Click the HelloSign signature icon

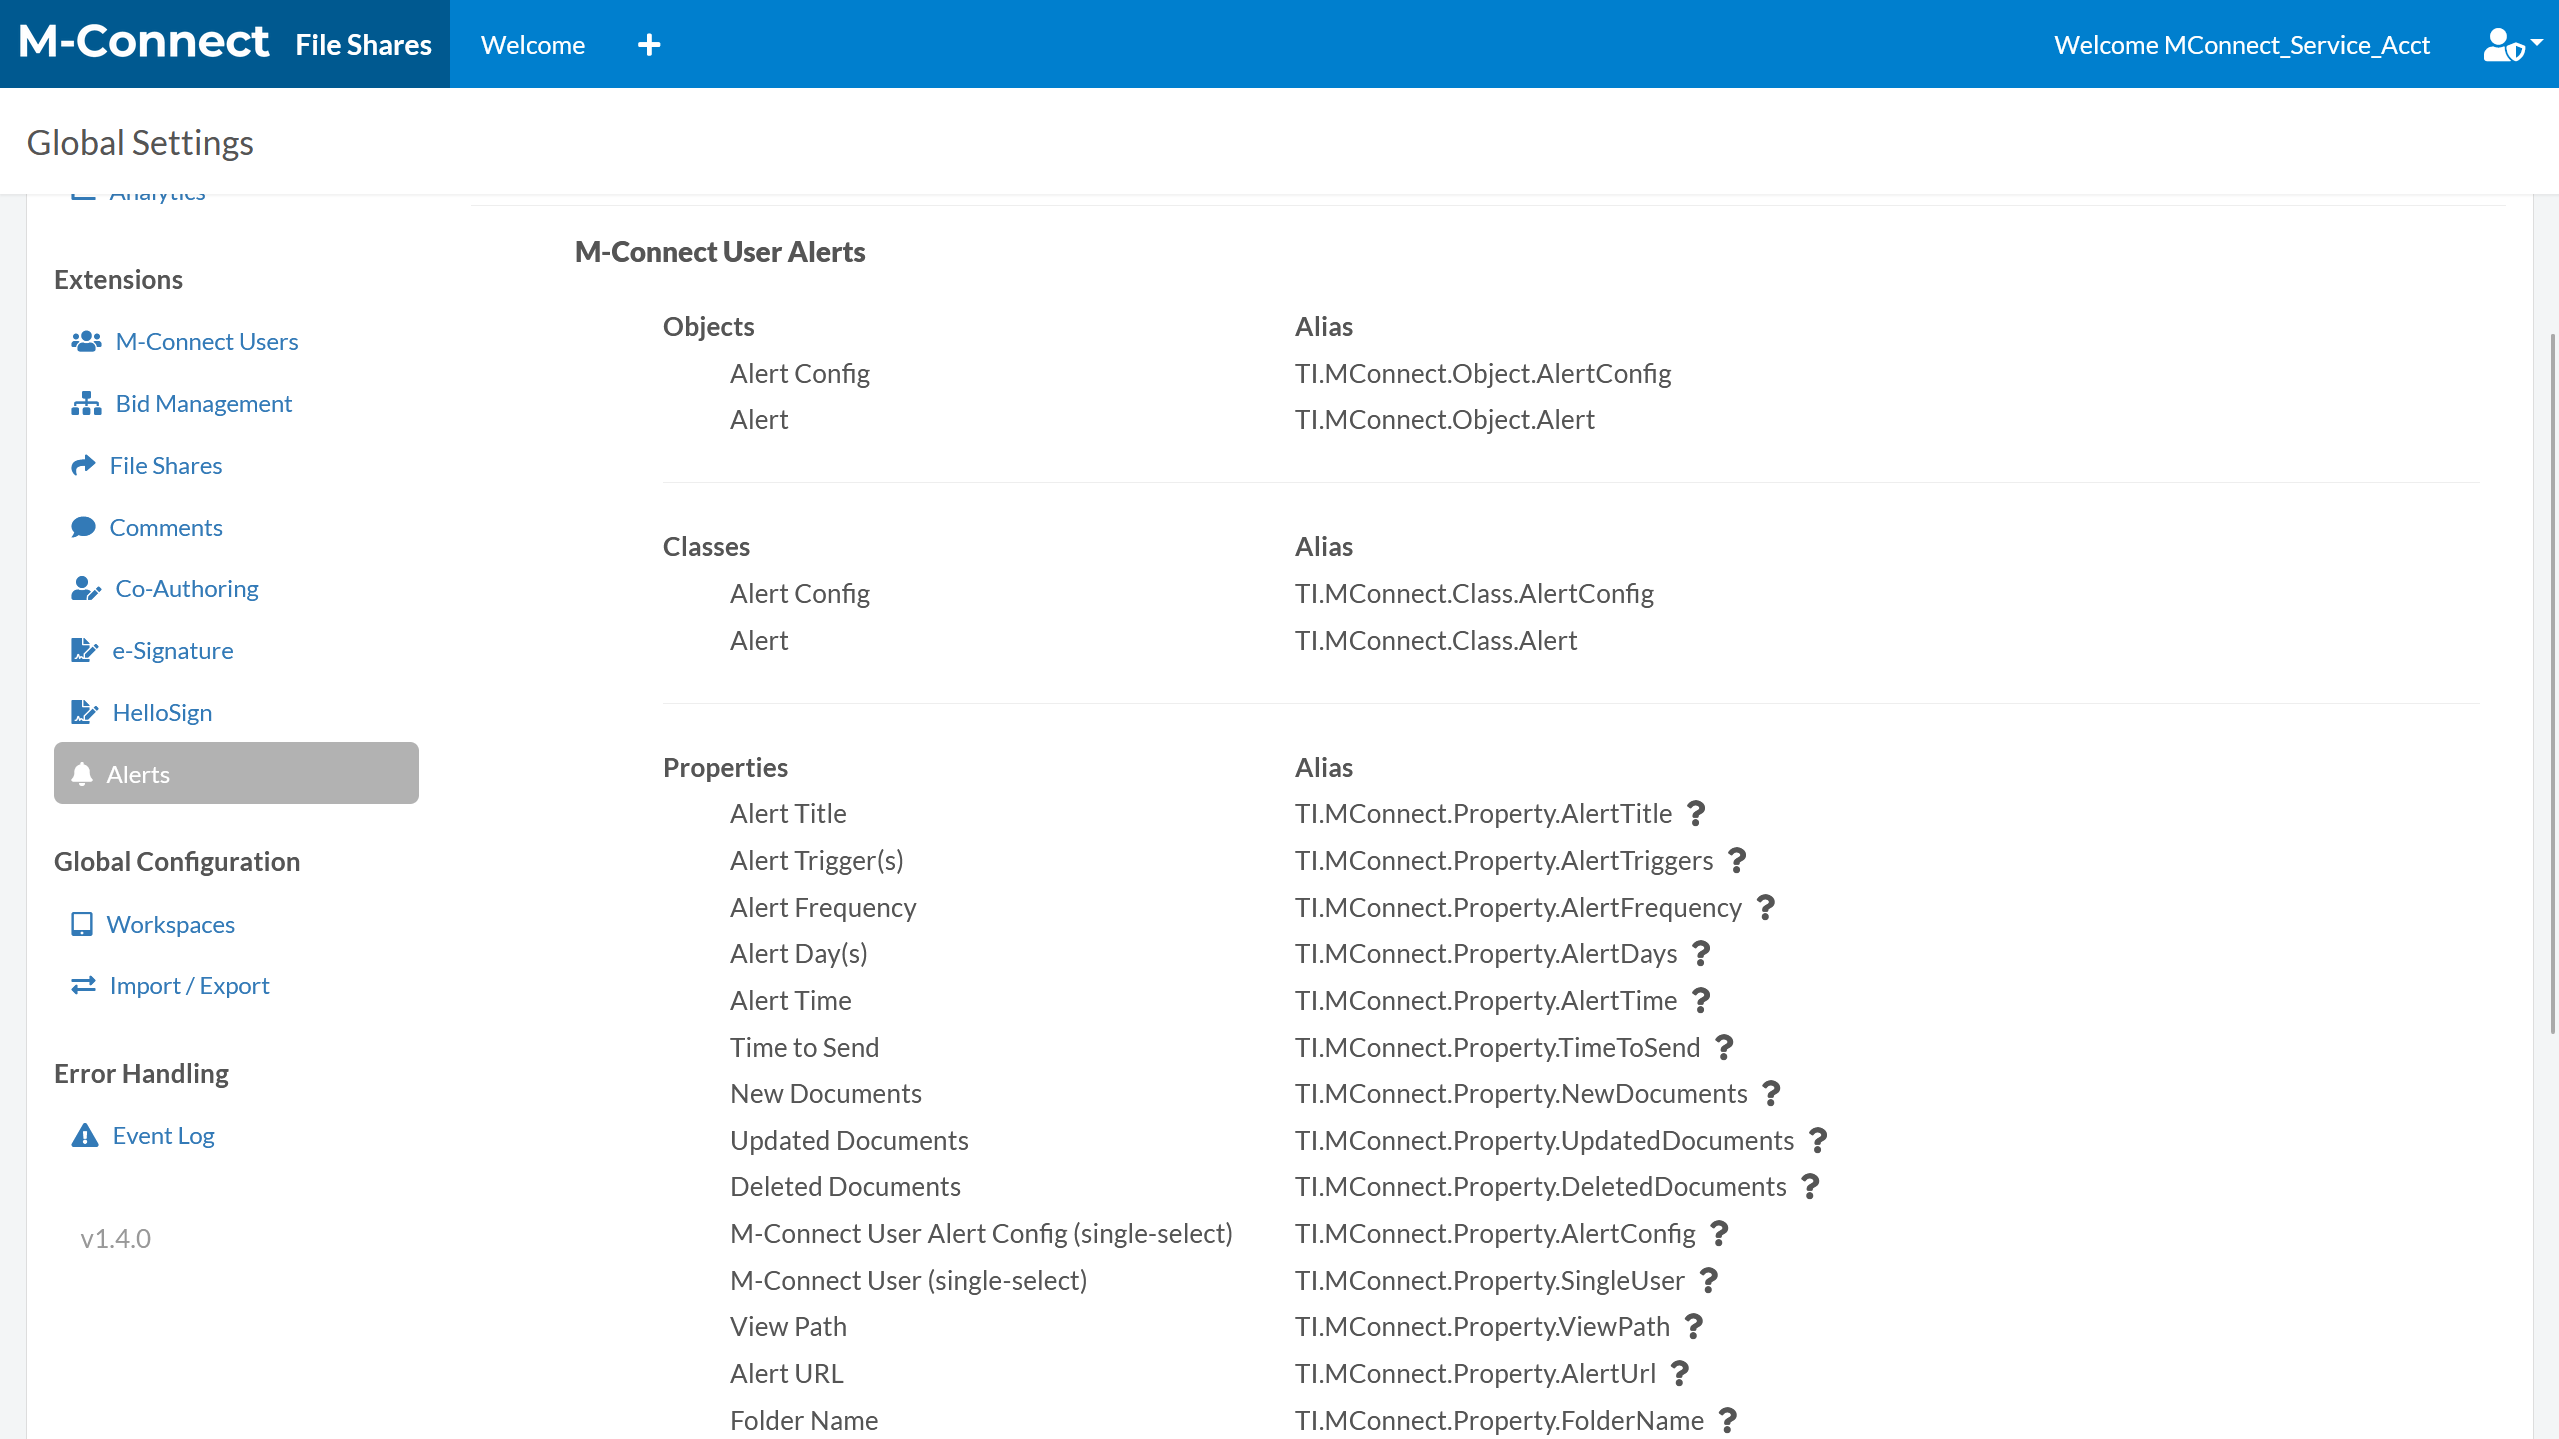coord(84,712)
